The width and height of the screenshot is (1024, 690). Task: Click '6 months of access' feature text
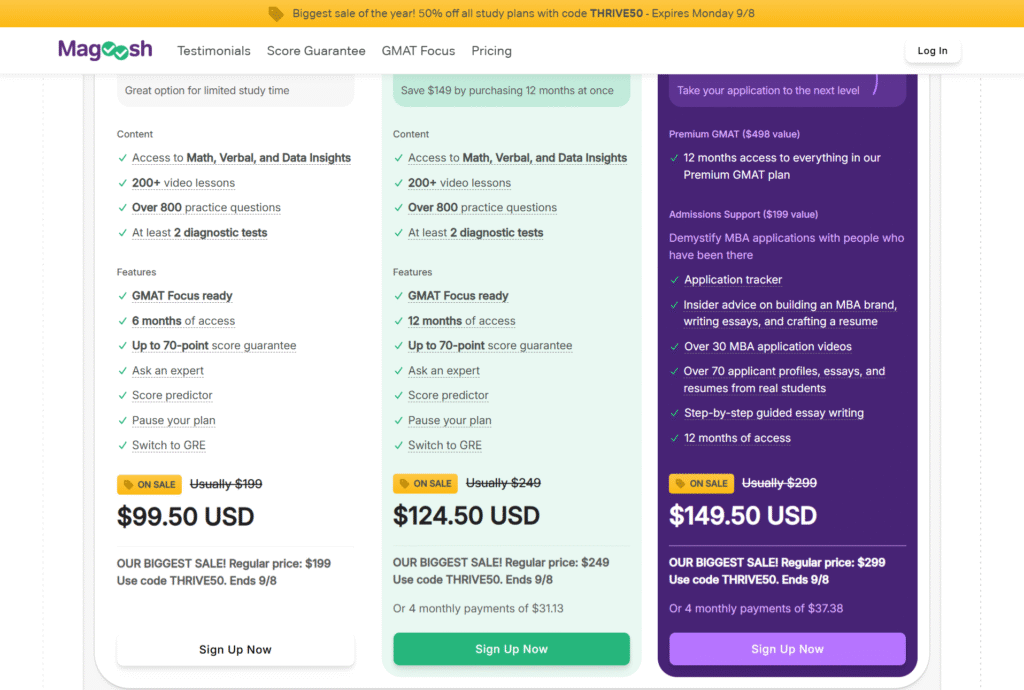(183, 321)
